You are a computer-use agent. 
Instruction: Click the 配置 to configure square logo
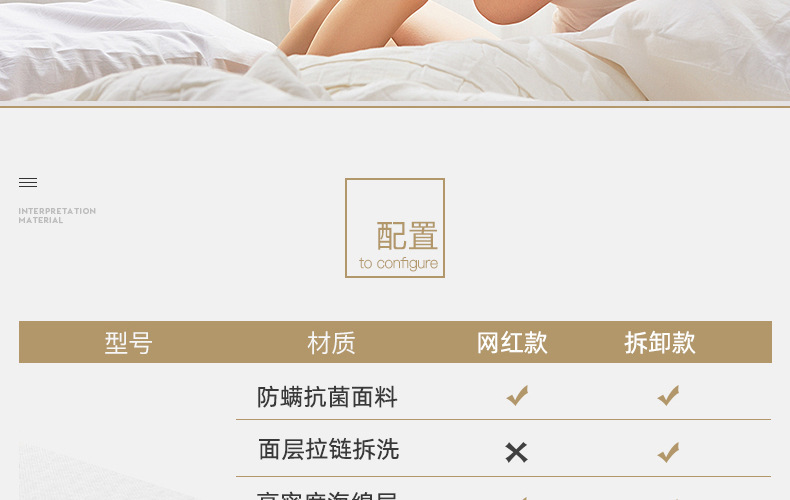395,228
